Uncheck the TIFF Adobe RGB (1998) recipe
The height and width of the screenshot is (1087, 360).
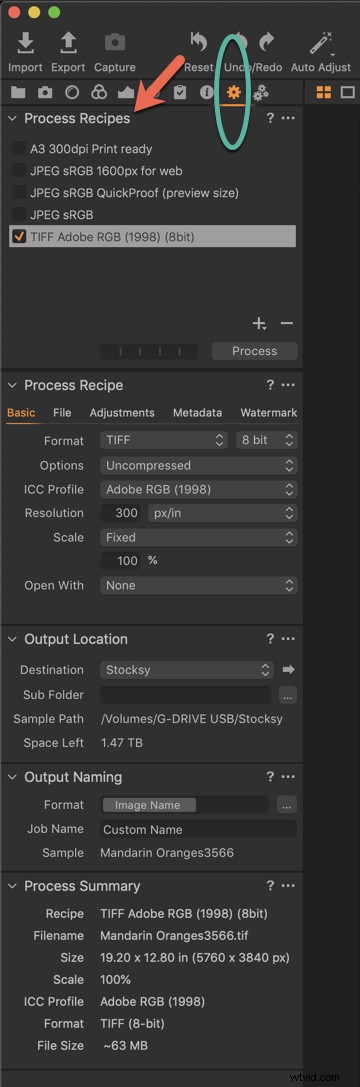tap(19, 237)
